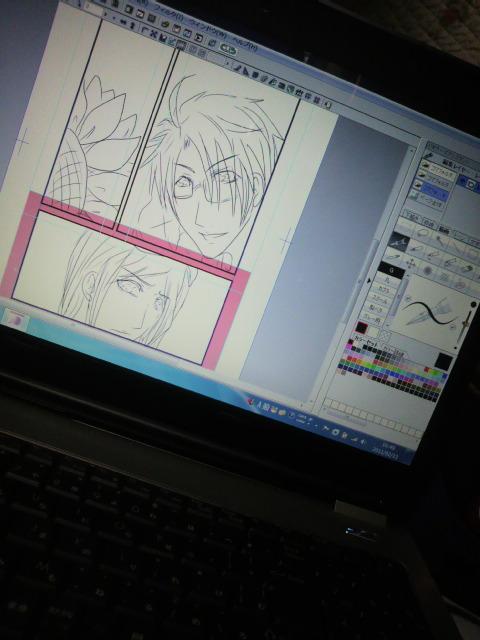Image resolution: width=480 pixels, height=640 pixels.
Task: Select the bottom layer in layer list
Action: pyautogui.click(x=427, y=201)
